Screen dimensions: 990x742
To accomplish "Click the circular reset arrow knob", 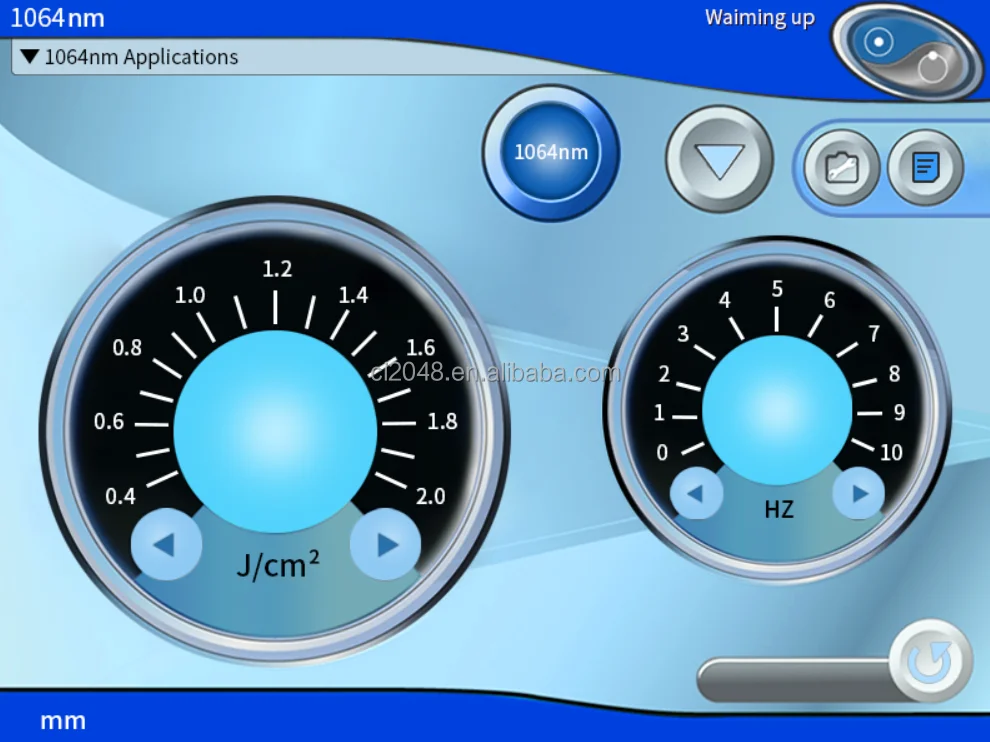I will point(931,661).
